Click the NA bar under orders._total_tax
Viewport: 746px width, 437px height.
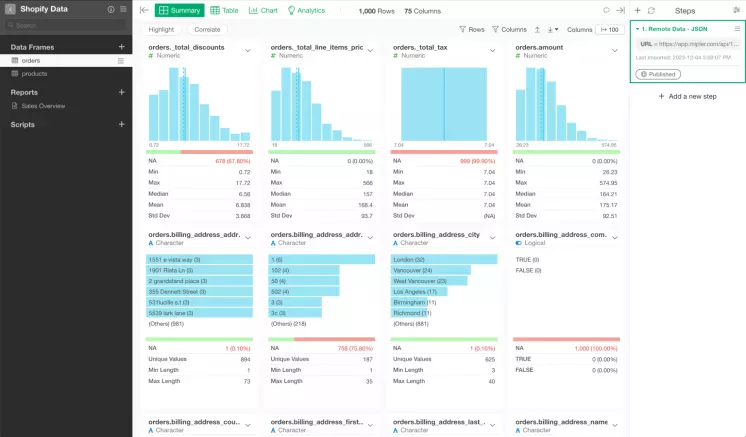point(444,152)
